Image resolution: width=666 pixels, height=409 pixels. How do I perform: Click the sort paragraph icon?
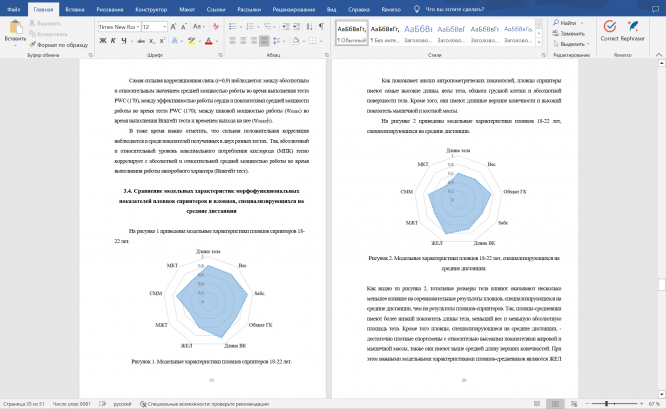310,26
